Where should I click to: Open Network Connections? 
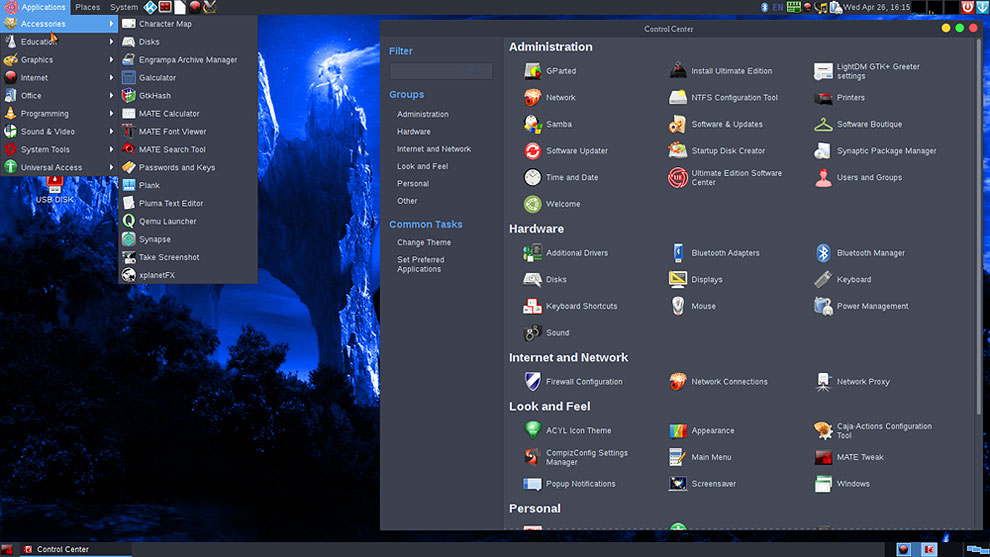pyautogui.click(x=719, y=381)
